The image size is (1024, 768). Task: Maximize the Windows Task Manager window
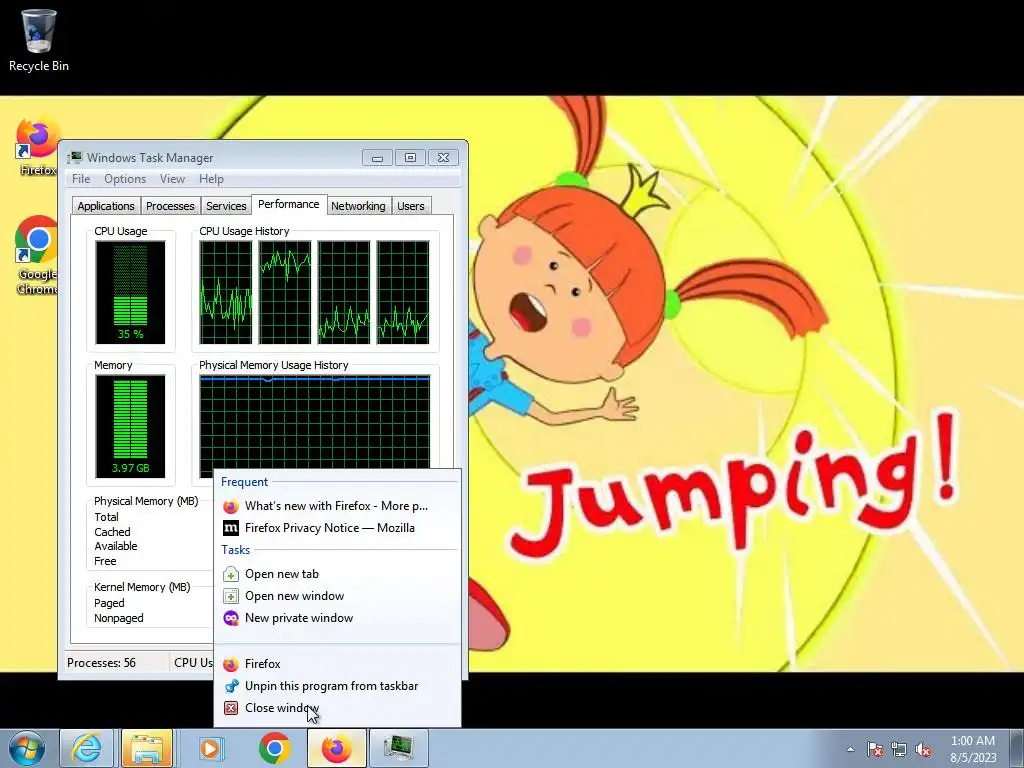click(410, 157)
